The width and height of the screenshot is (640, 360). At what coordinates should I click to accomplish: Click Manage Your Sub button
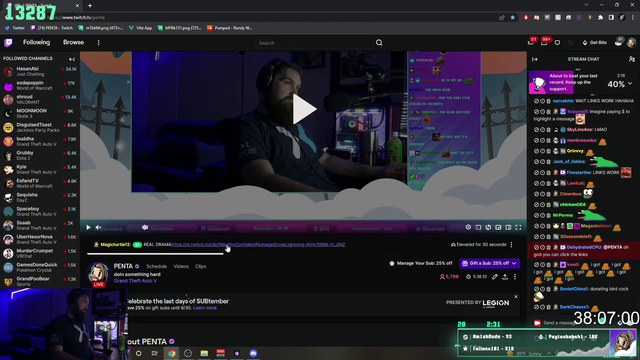point(420,263)
